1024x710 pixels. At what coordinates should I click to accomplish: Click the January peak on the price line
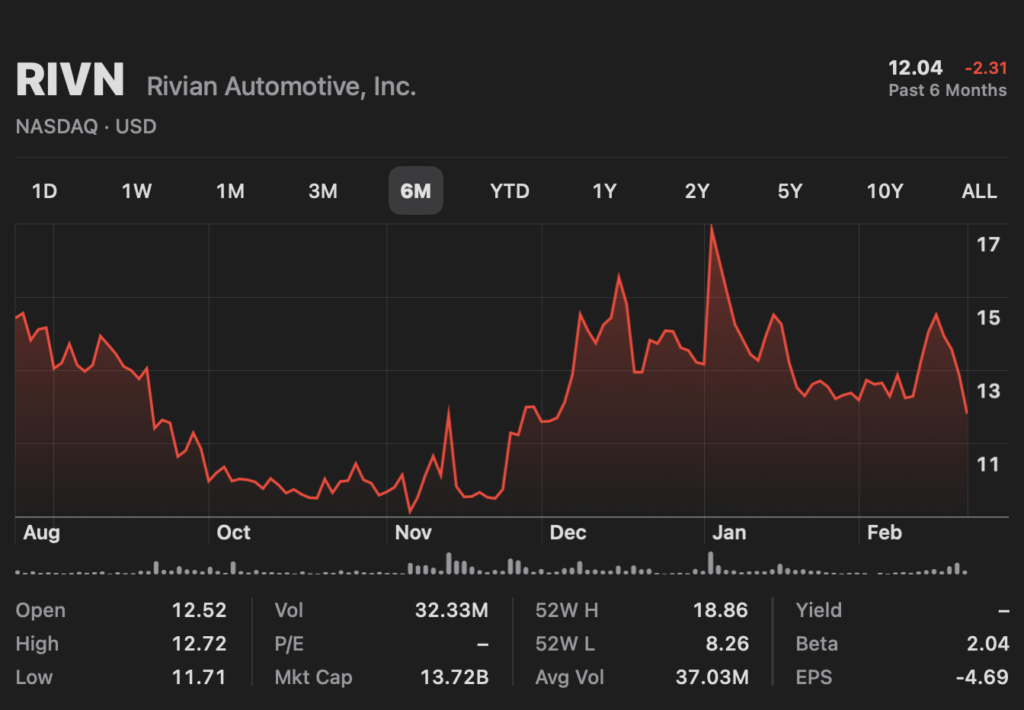(711, 227)
